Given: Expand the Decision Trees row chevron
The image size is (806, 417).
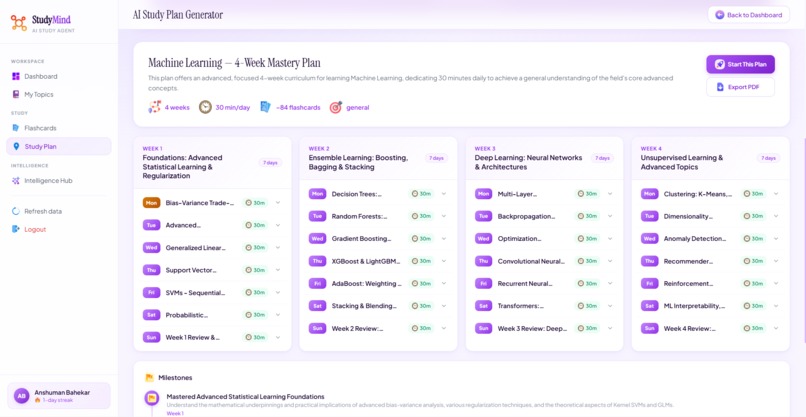Looking at the screenshot, I should point(444,194).
